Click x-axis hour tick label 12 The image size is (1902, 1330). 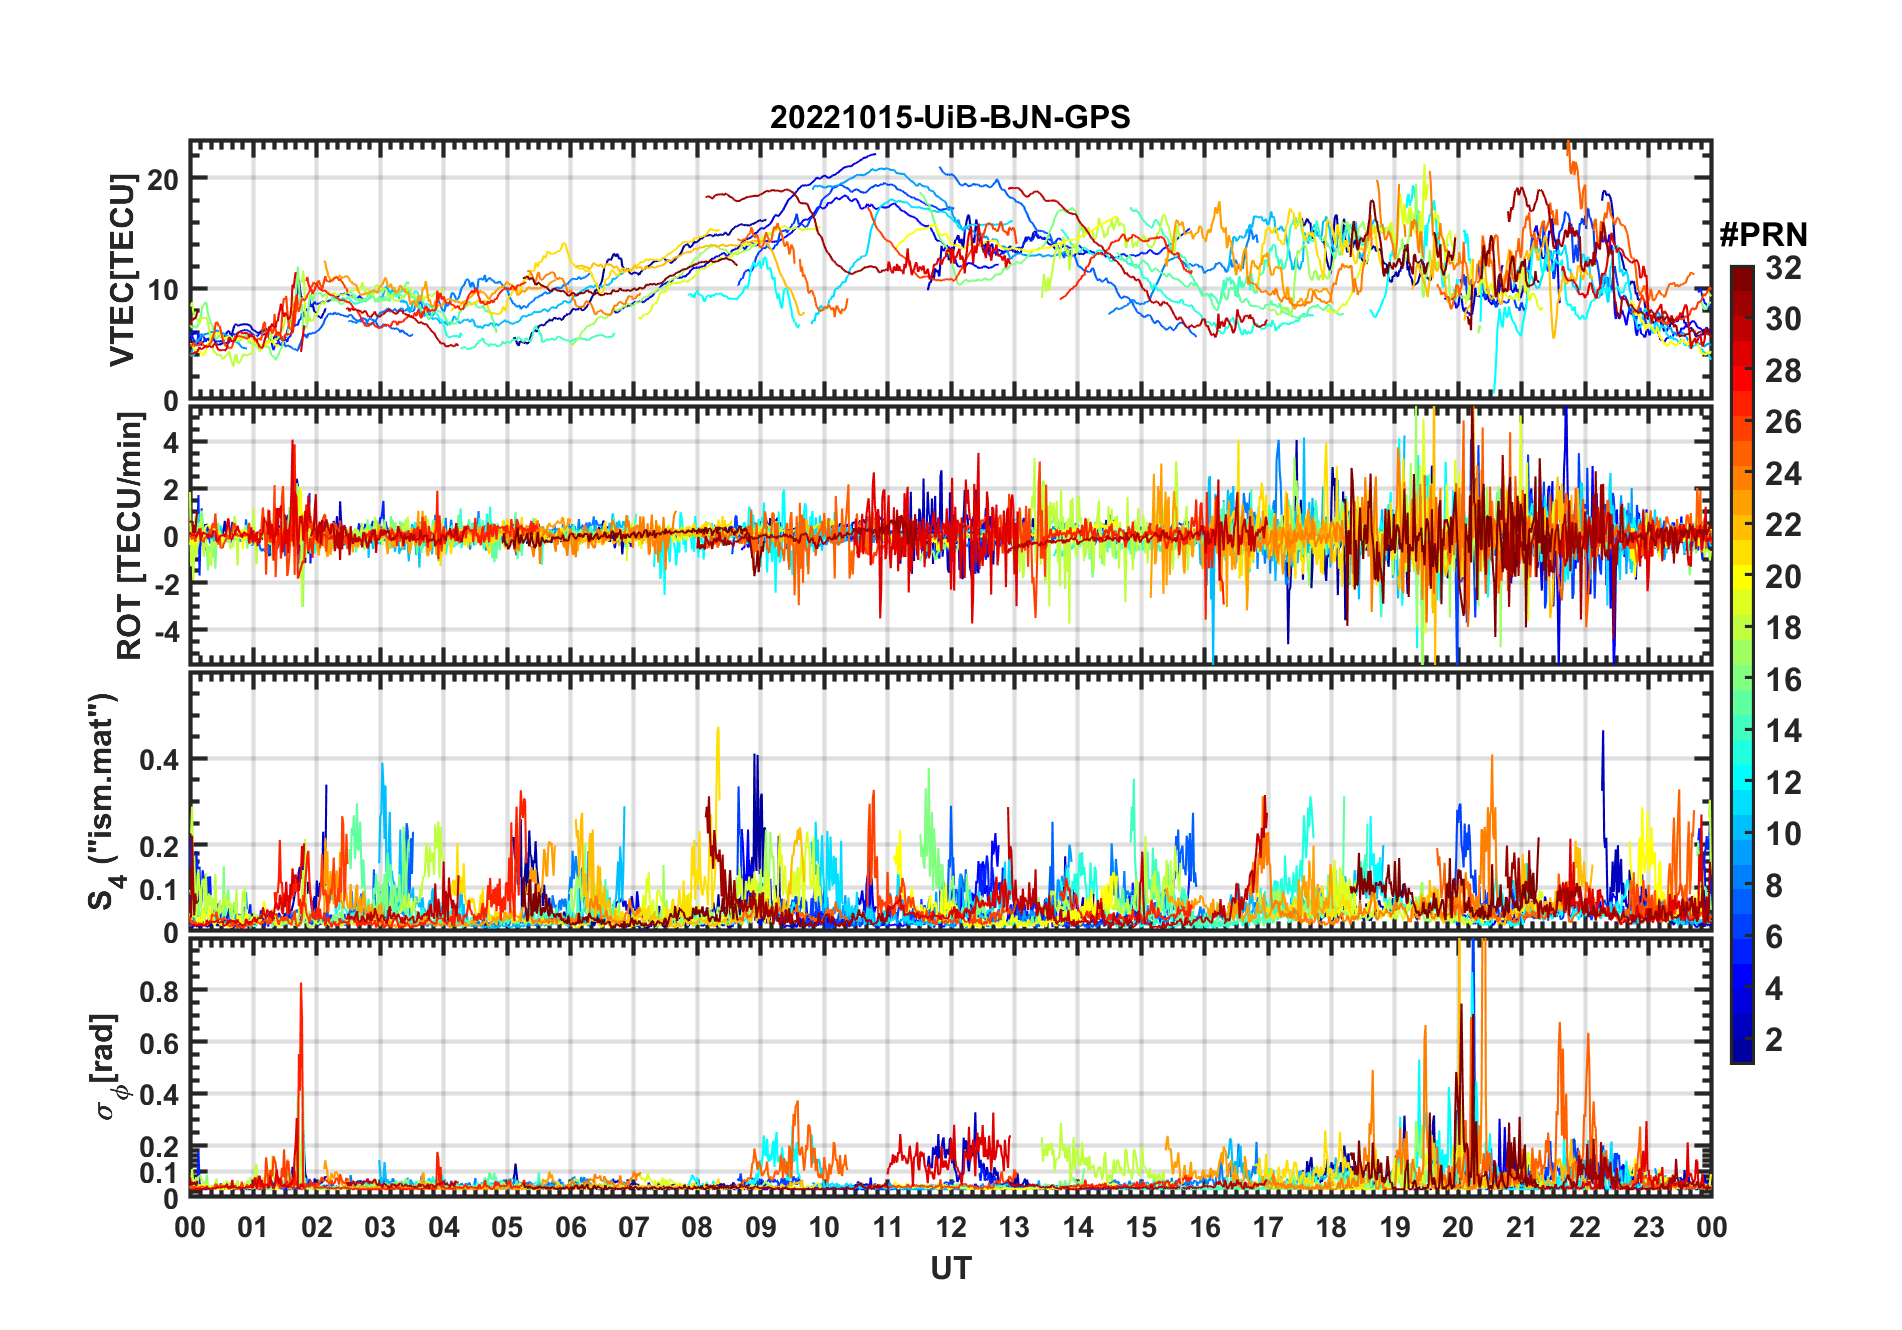(950, 1227)
